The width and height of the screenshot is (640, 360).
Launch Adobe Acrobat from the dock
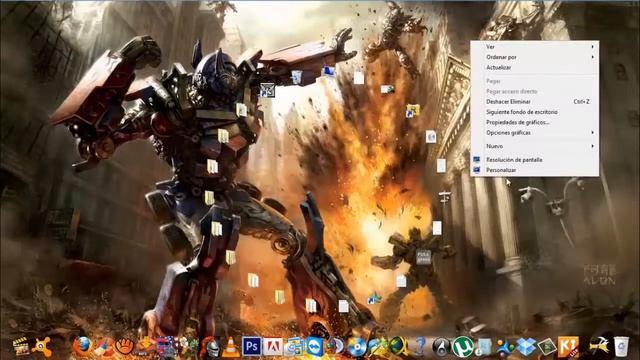pos(273,347)
